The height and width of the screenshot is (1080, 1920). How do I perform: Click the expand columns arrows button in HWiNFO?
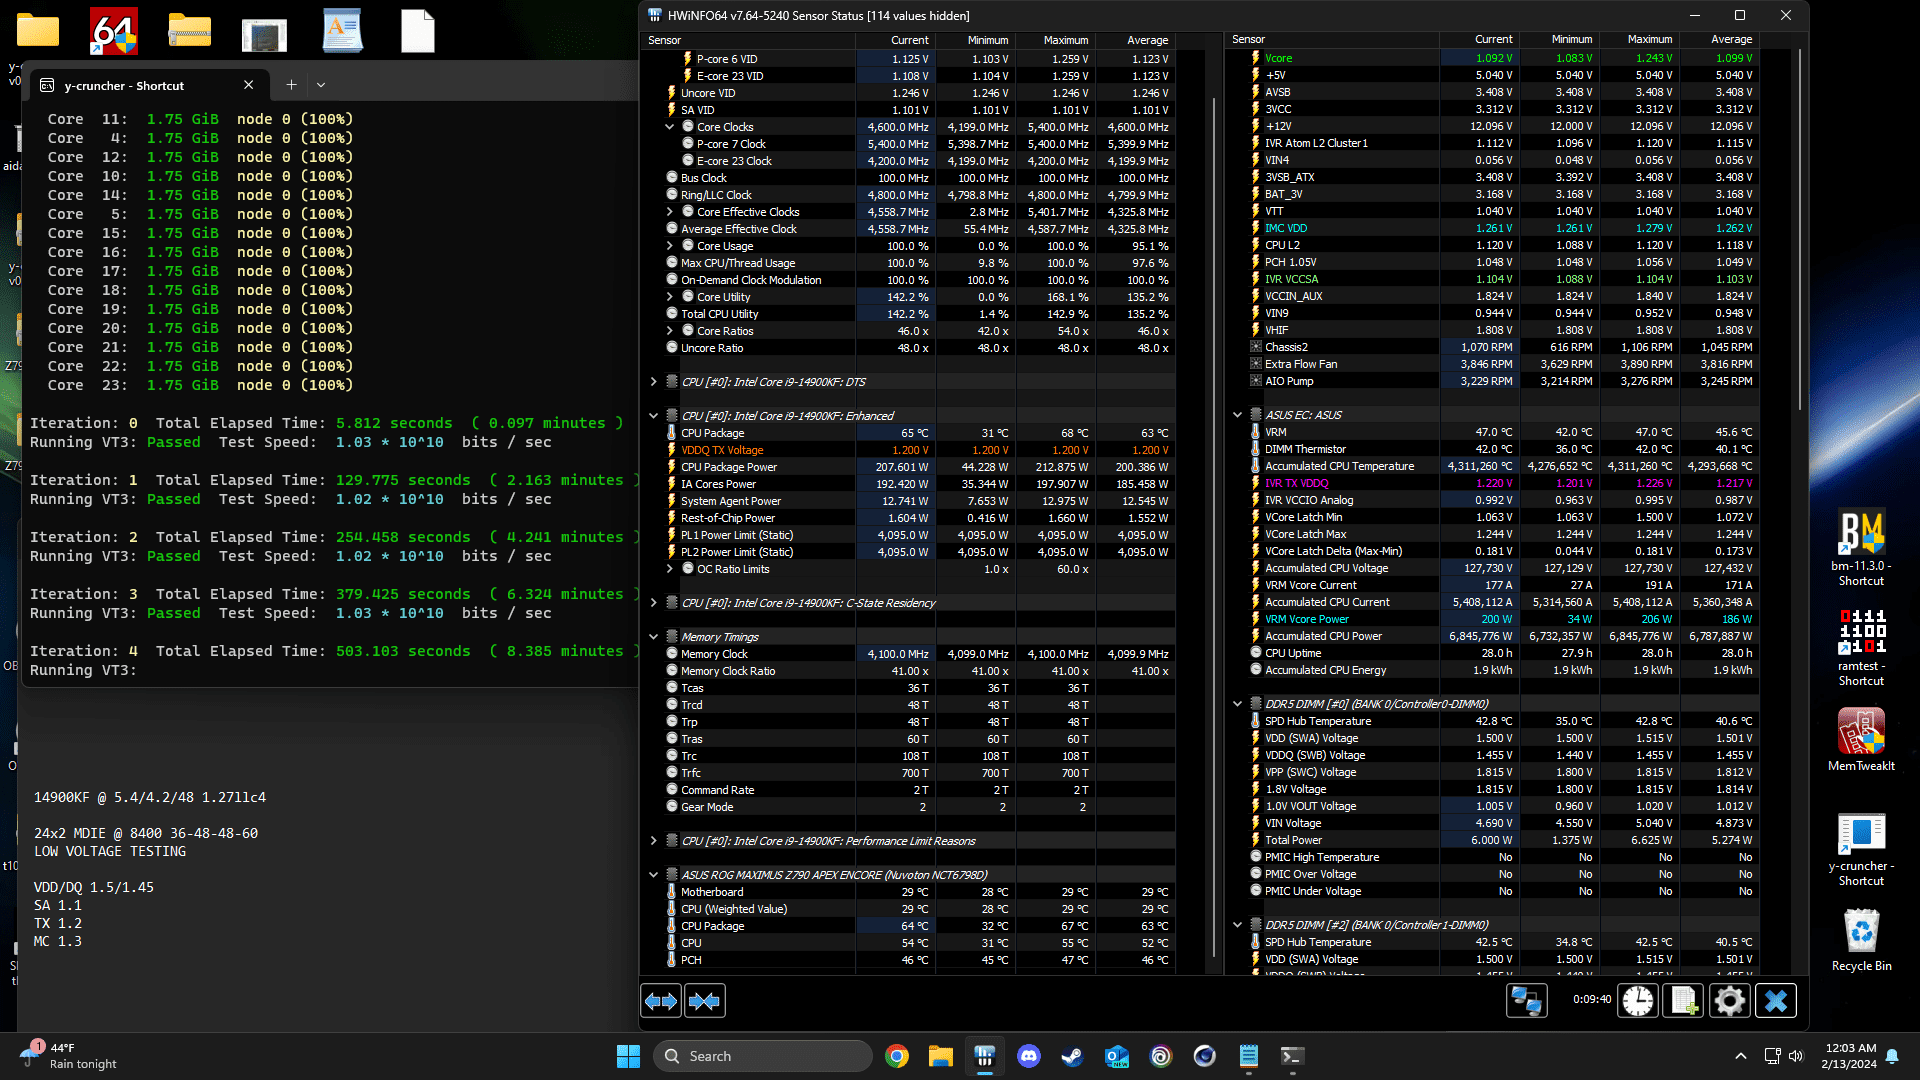coord(661,1001)
